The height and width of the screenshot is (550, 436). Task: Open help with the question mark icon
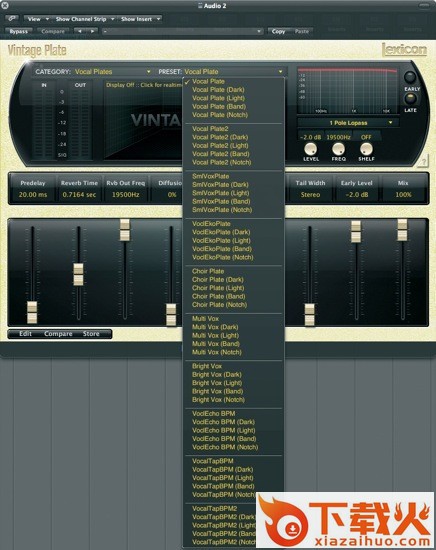coord(423,161)
